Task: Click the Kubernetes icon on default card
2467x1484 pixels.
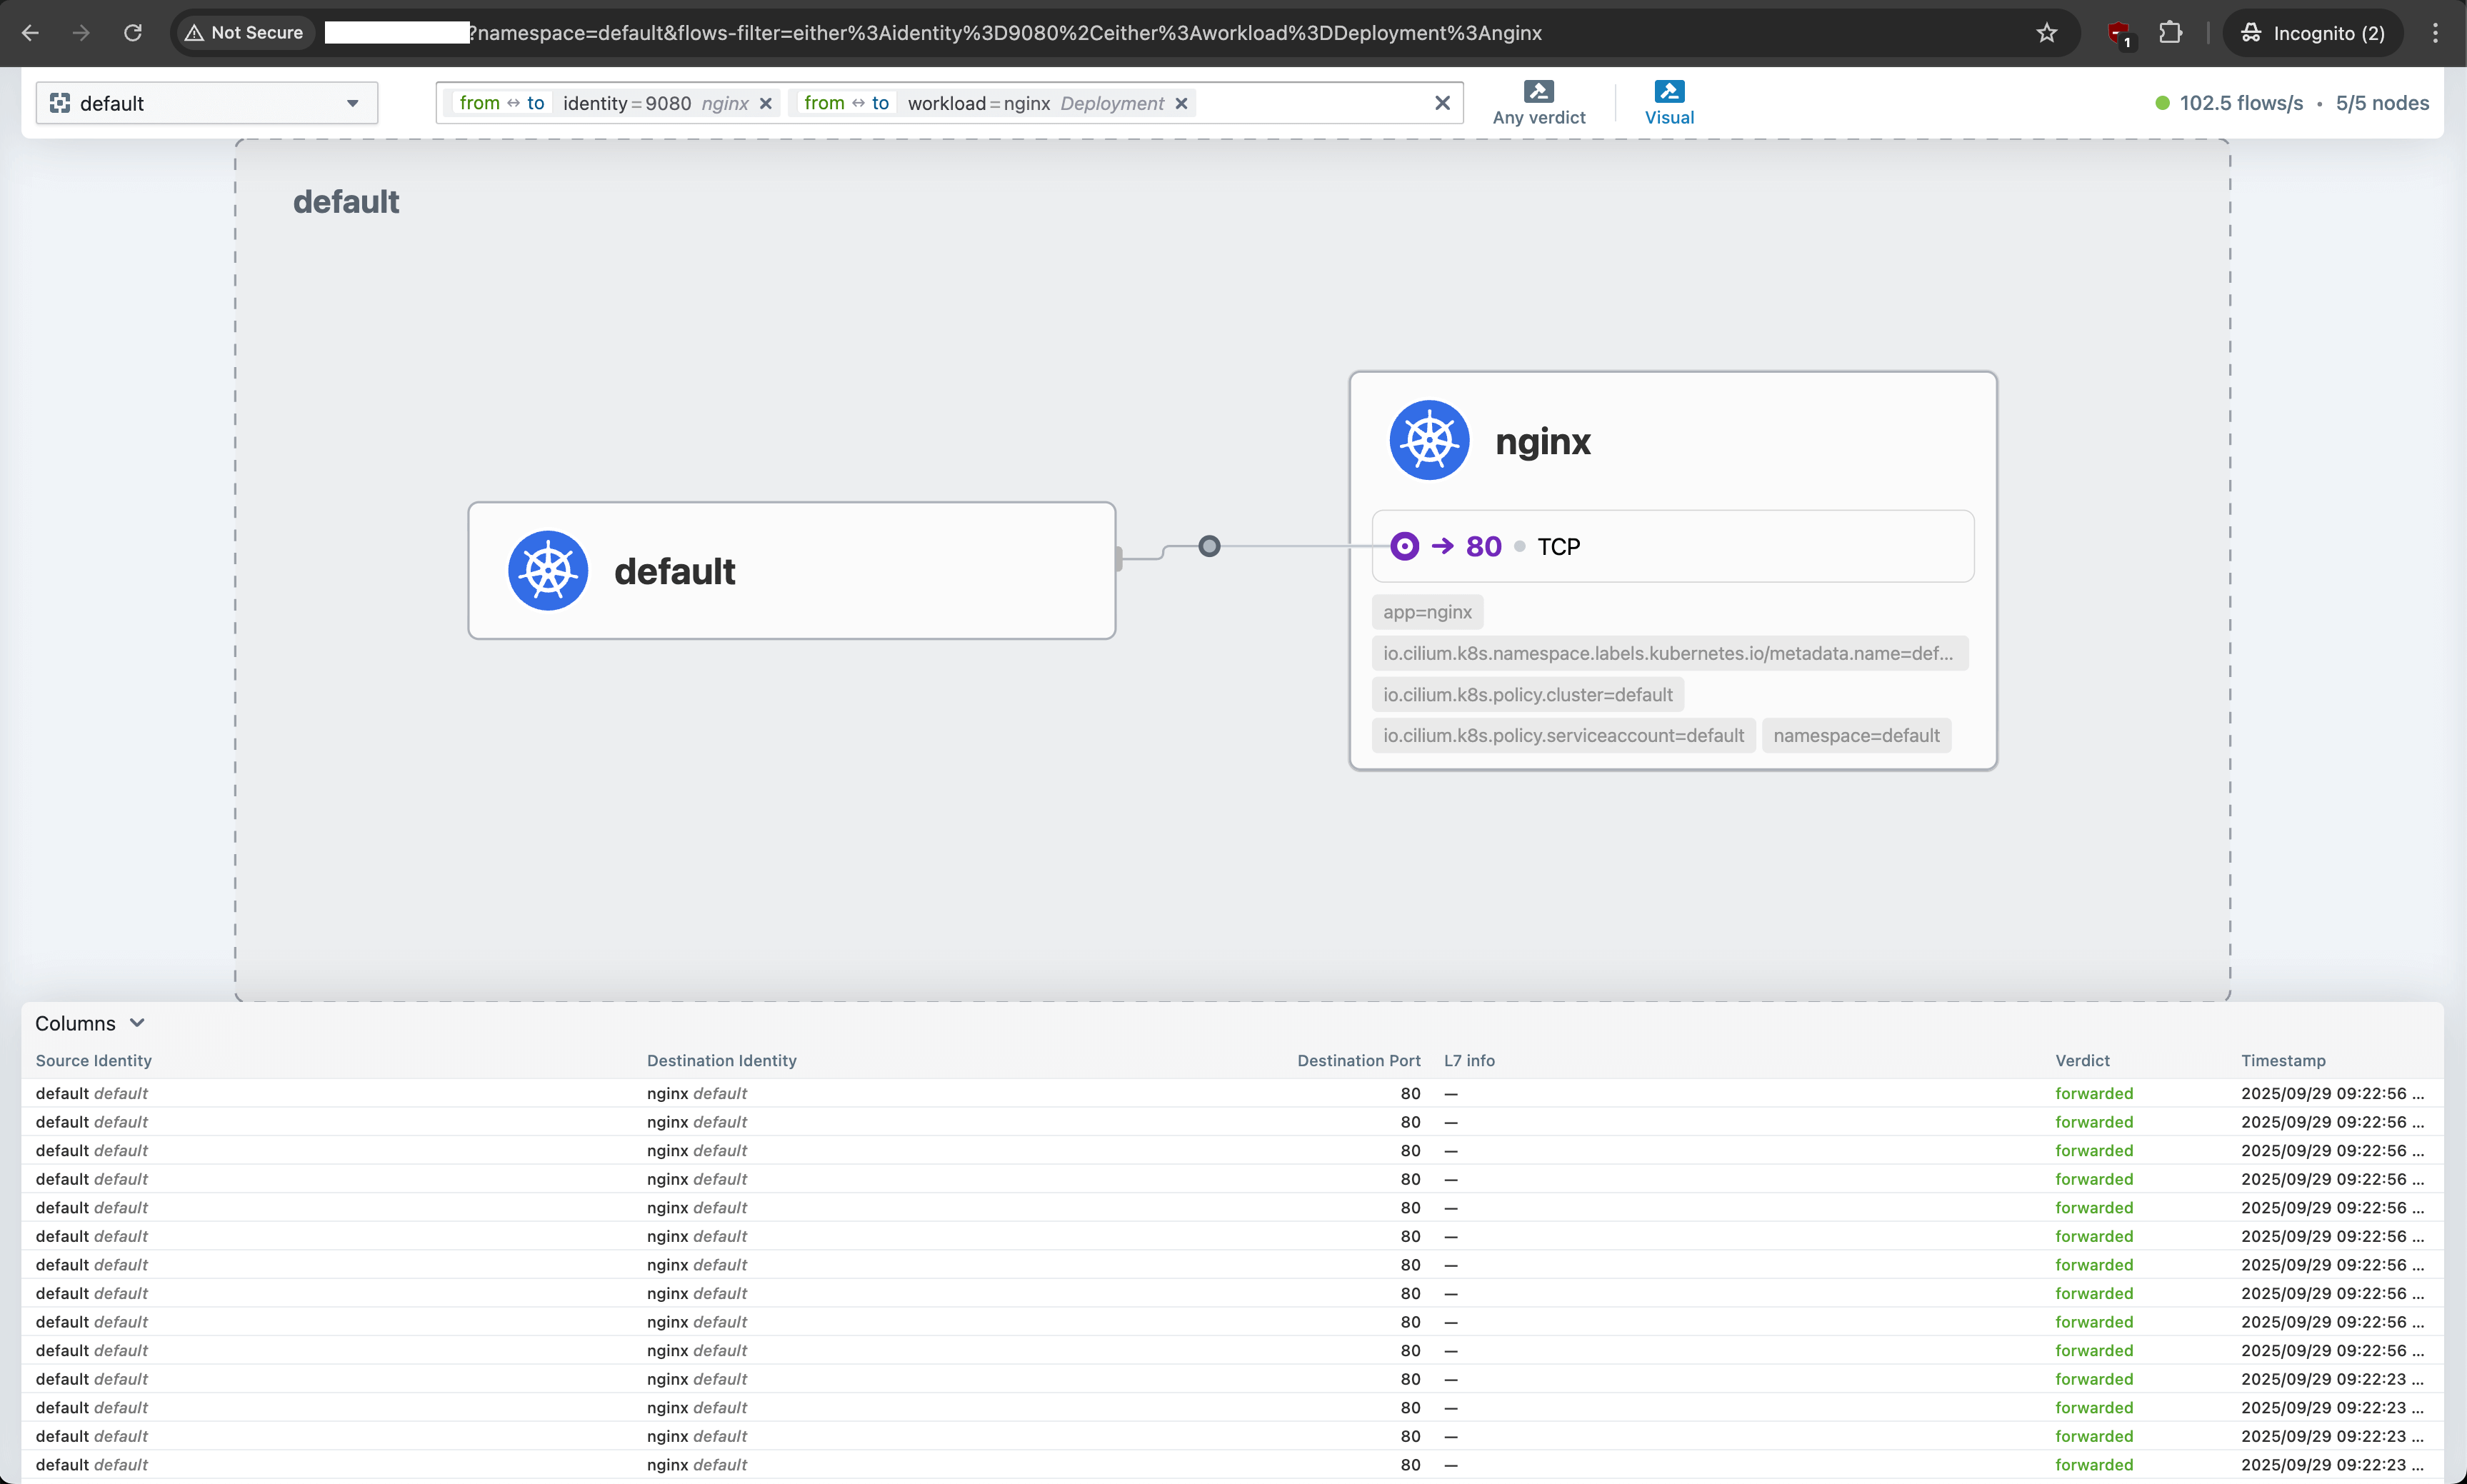Action: click(x=548, y=570)
